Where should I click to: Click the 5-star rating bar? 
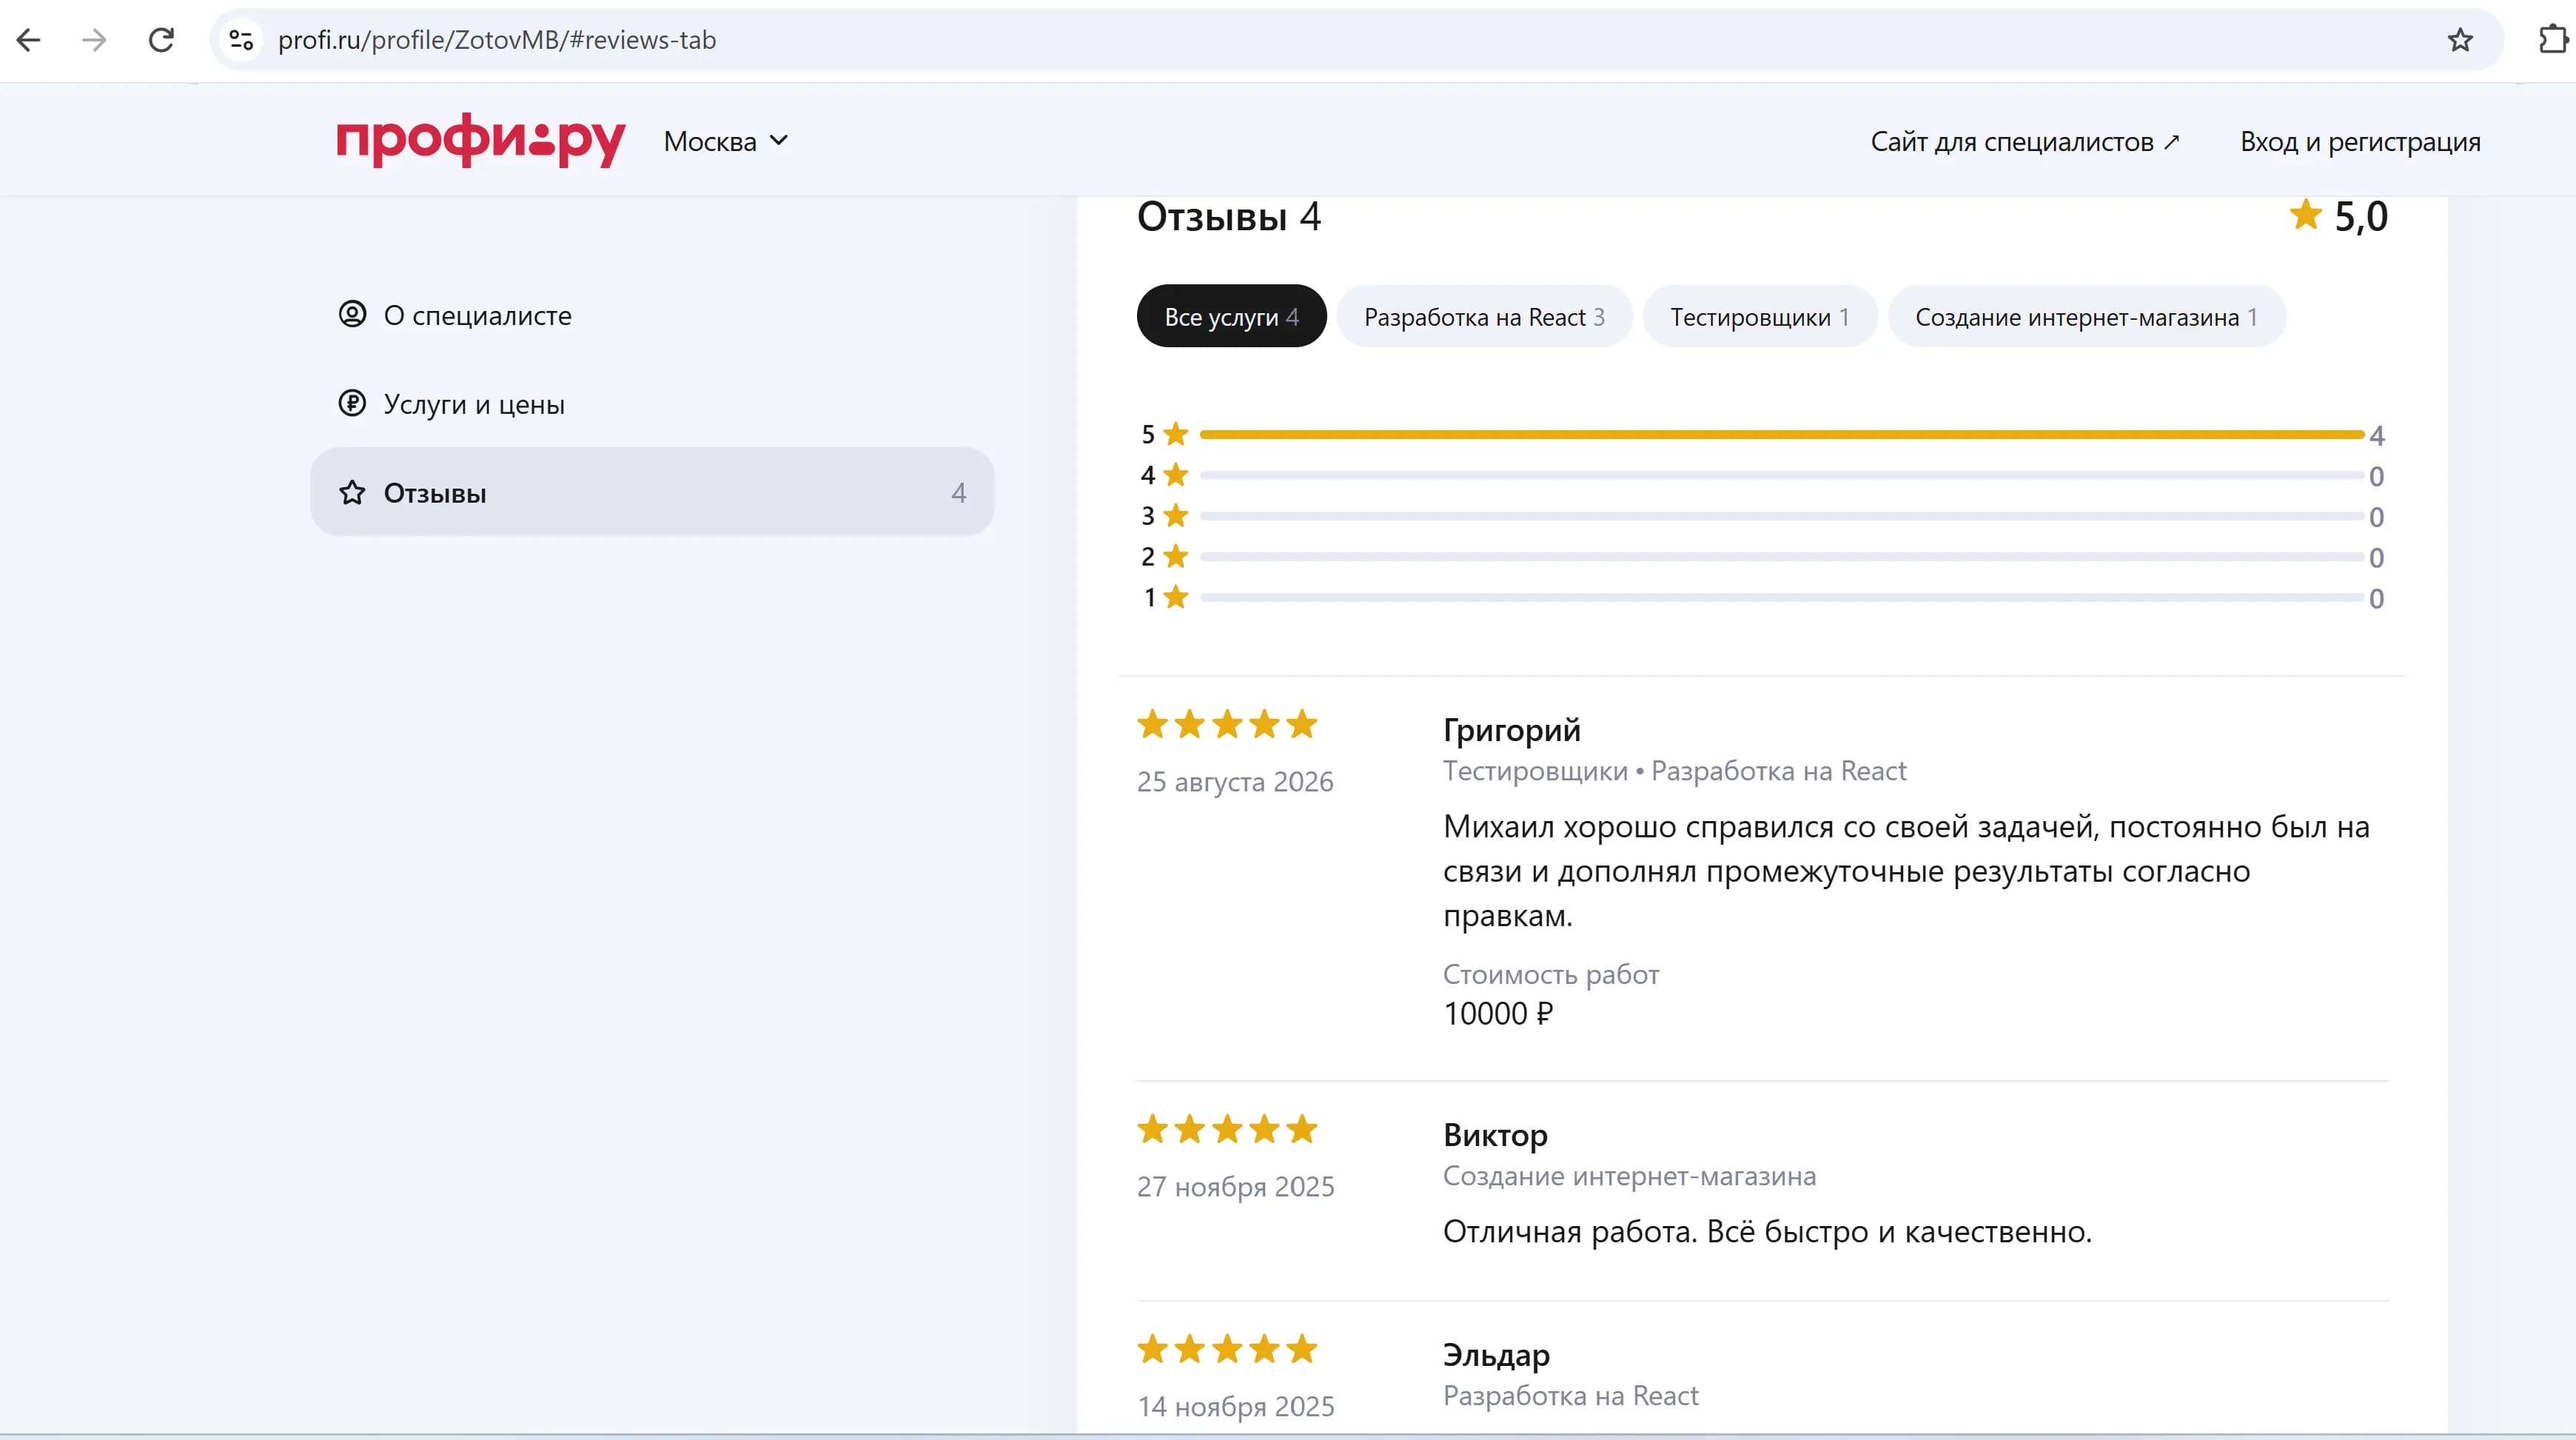click(x=1781, y=434)
